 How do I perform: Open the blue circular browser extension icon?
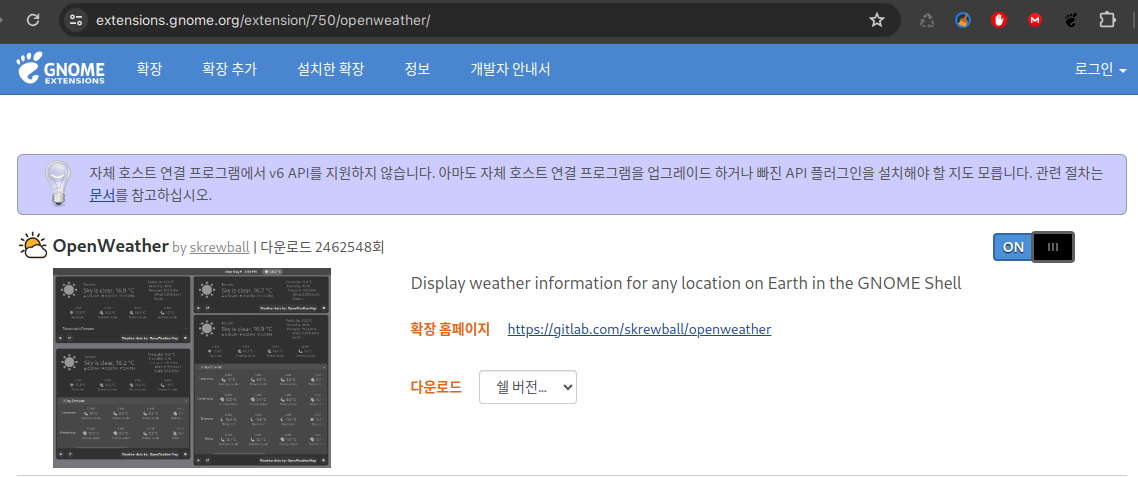pos(962,20)
